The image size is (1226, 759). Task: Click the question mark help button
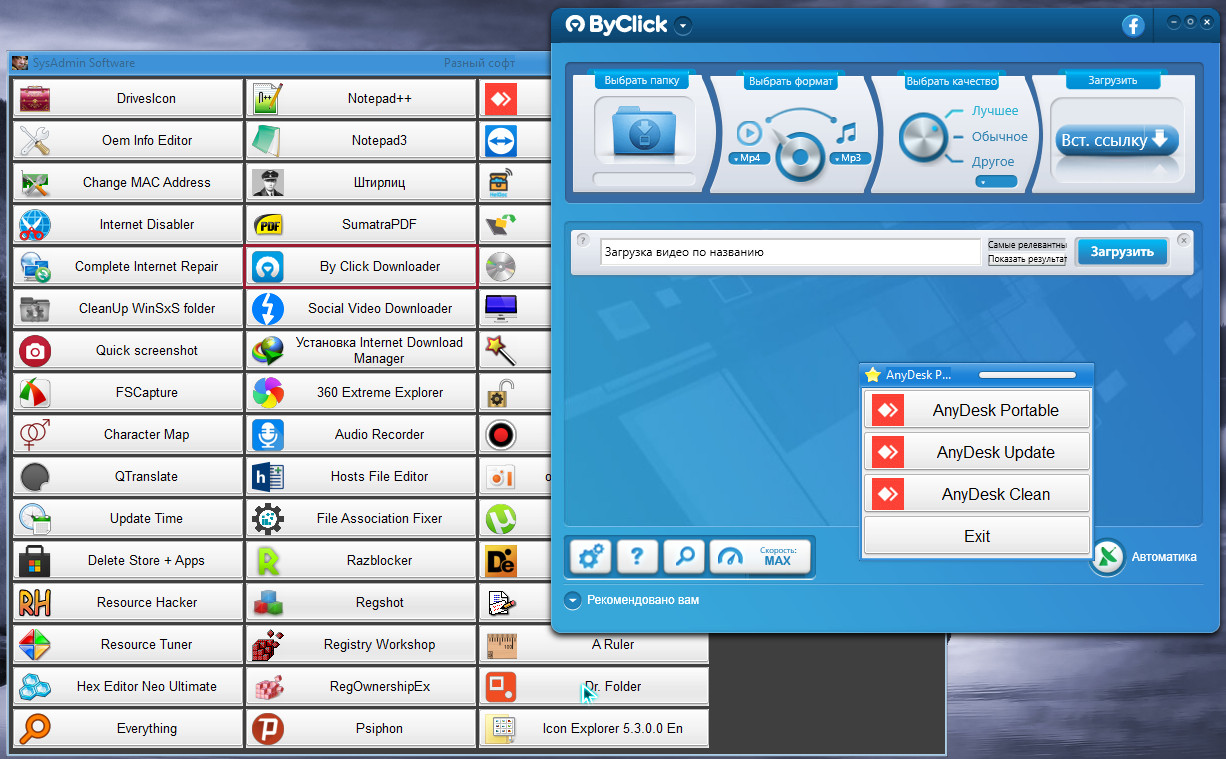click(637, 557)
